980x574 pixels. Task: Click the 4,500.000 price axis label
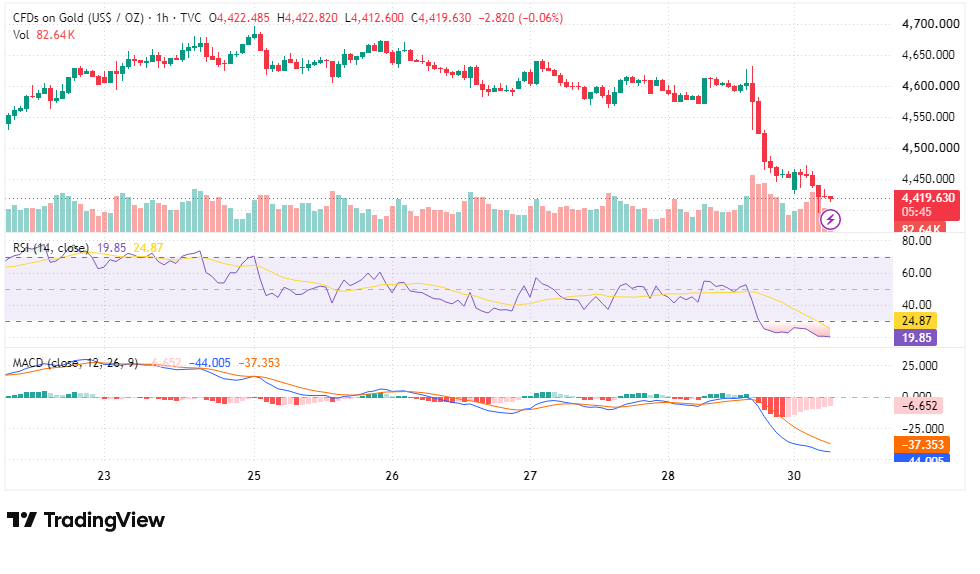pos(931,148)
